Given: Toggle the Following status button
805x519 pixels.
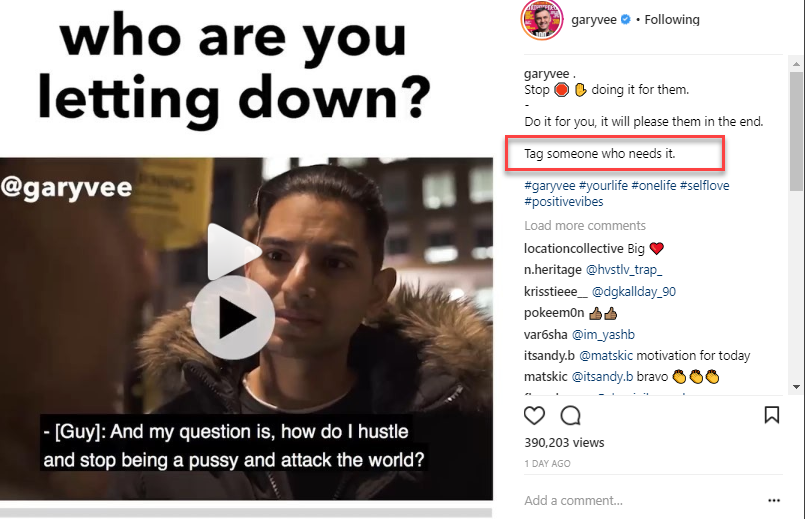Looking at the screenshot, I should [x=672, y=20].
